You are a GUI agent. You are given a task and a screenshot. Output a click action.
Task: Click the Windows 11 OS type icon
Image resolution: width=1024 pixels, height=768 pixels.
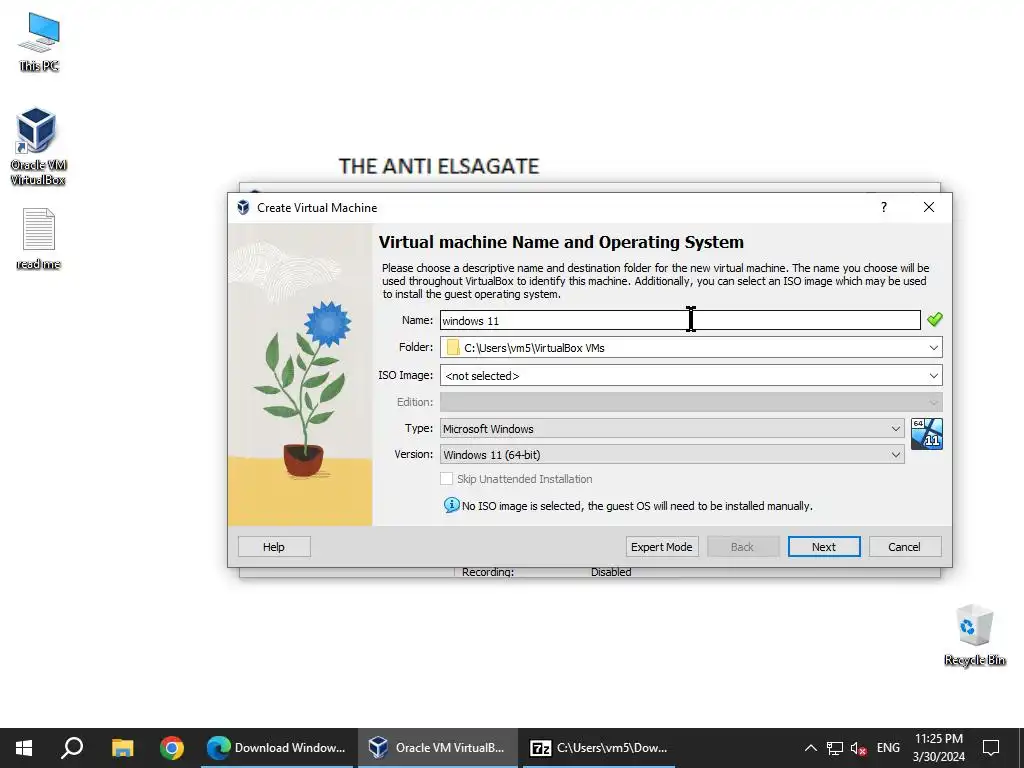click(x=927, y=434)
